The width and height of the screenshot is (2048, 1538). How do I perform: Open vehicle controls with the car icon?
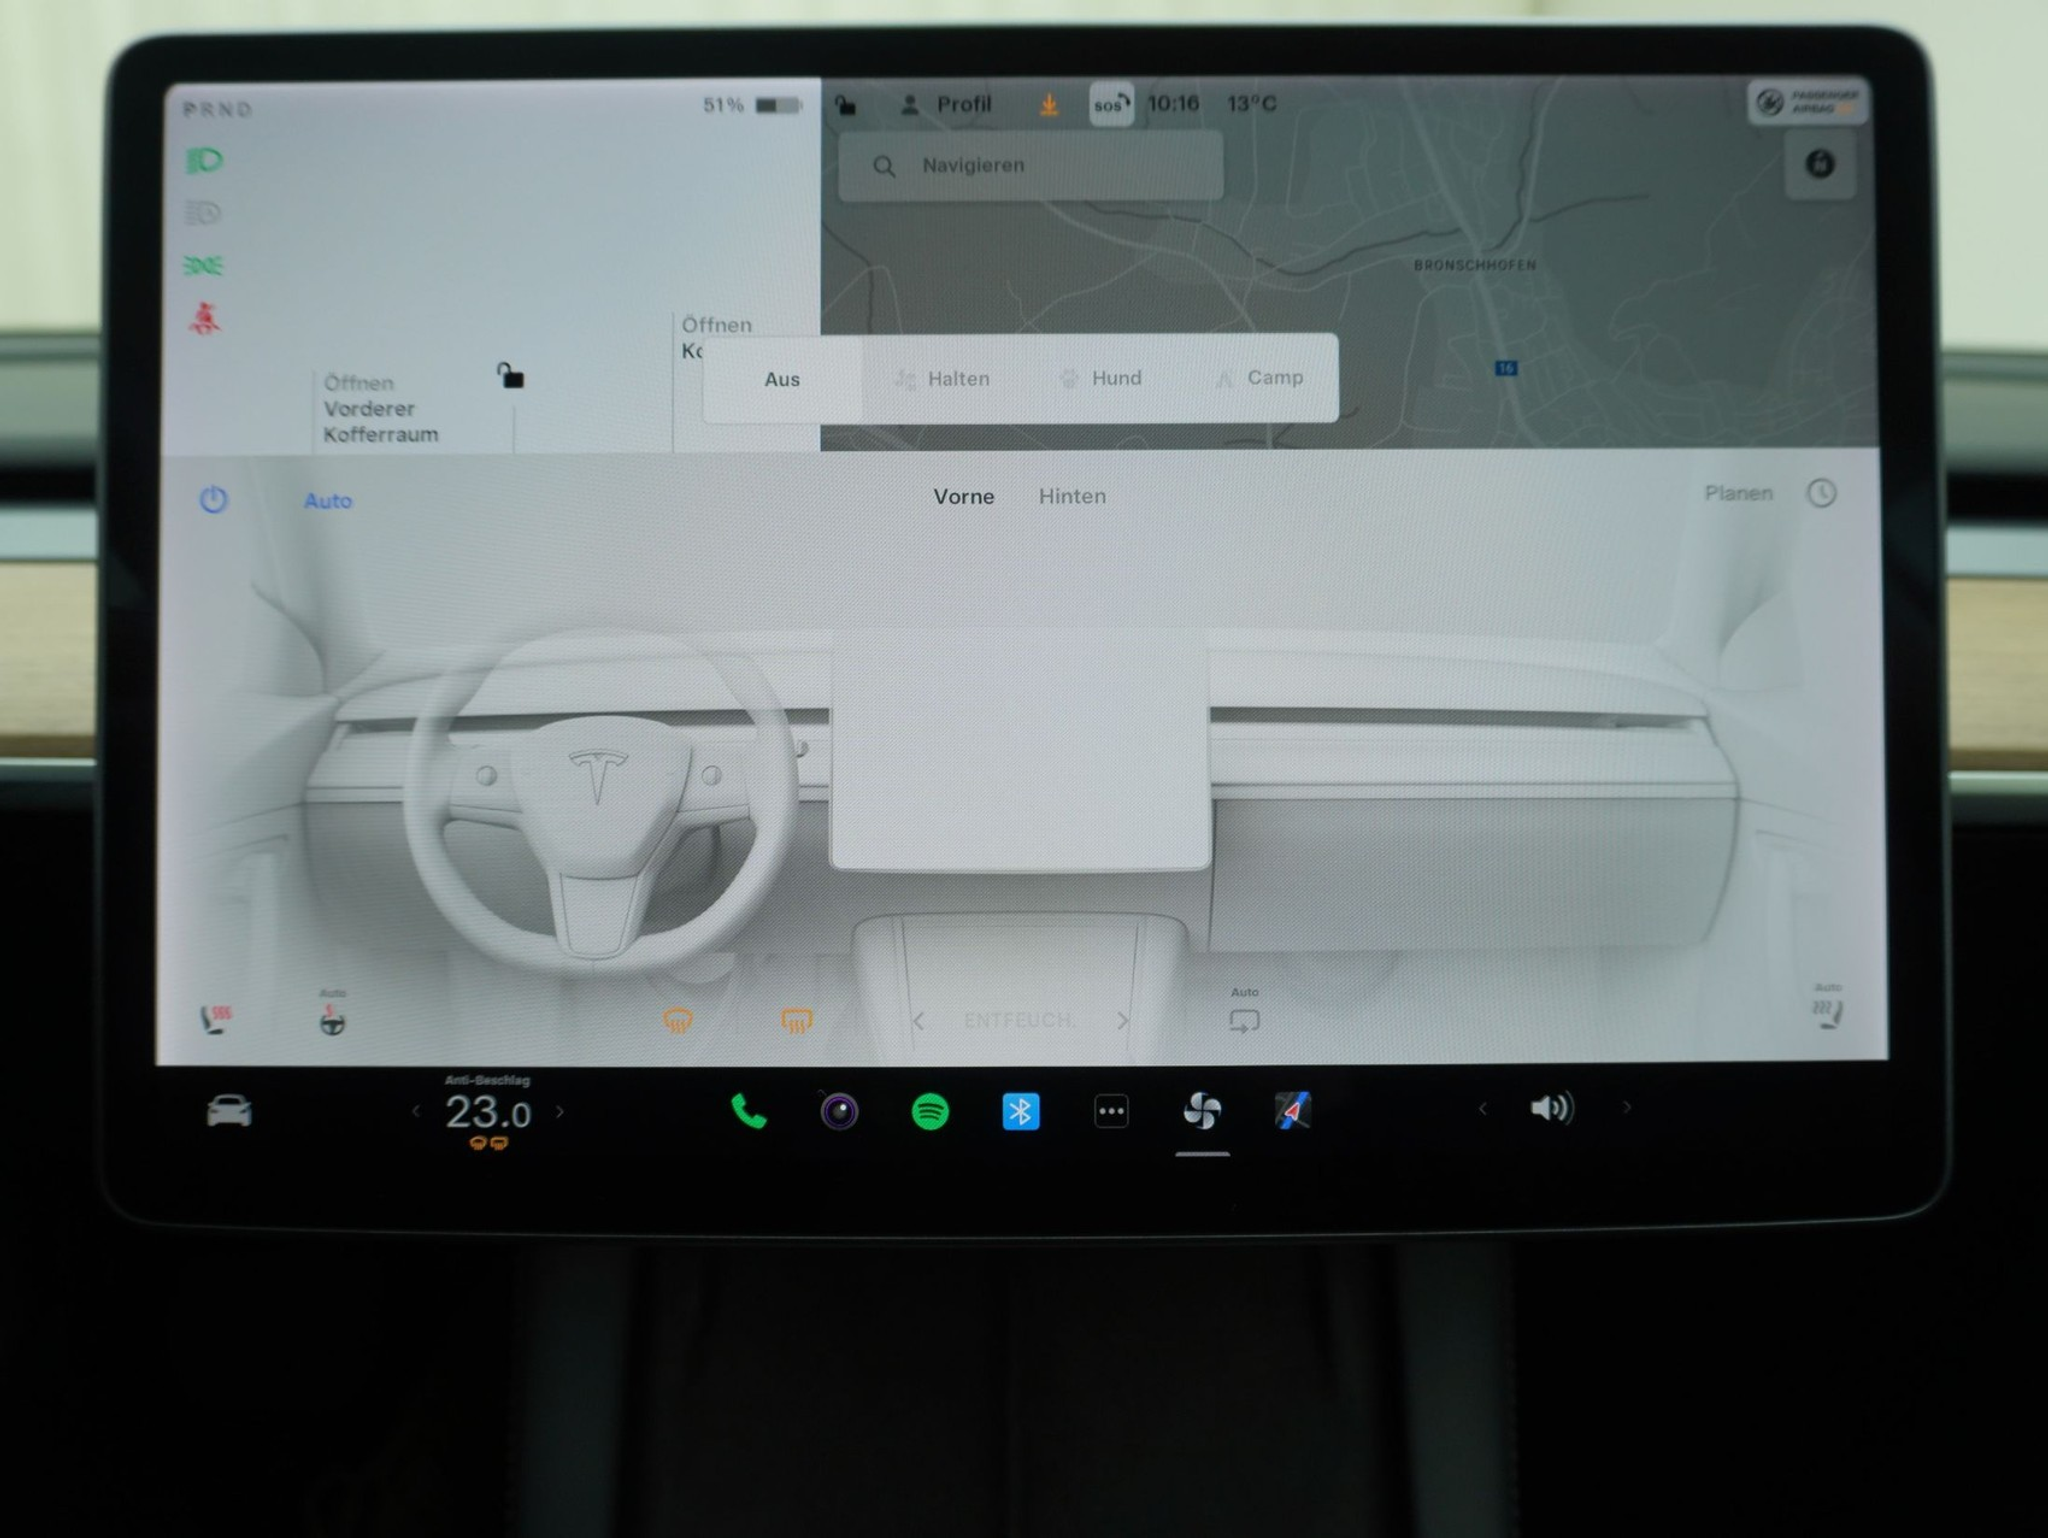click(229, 1110)
